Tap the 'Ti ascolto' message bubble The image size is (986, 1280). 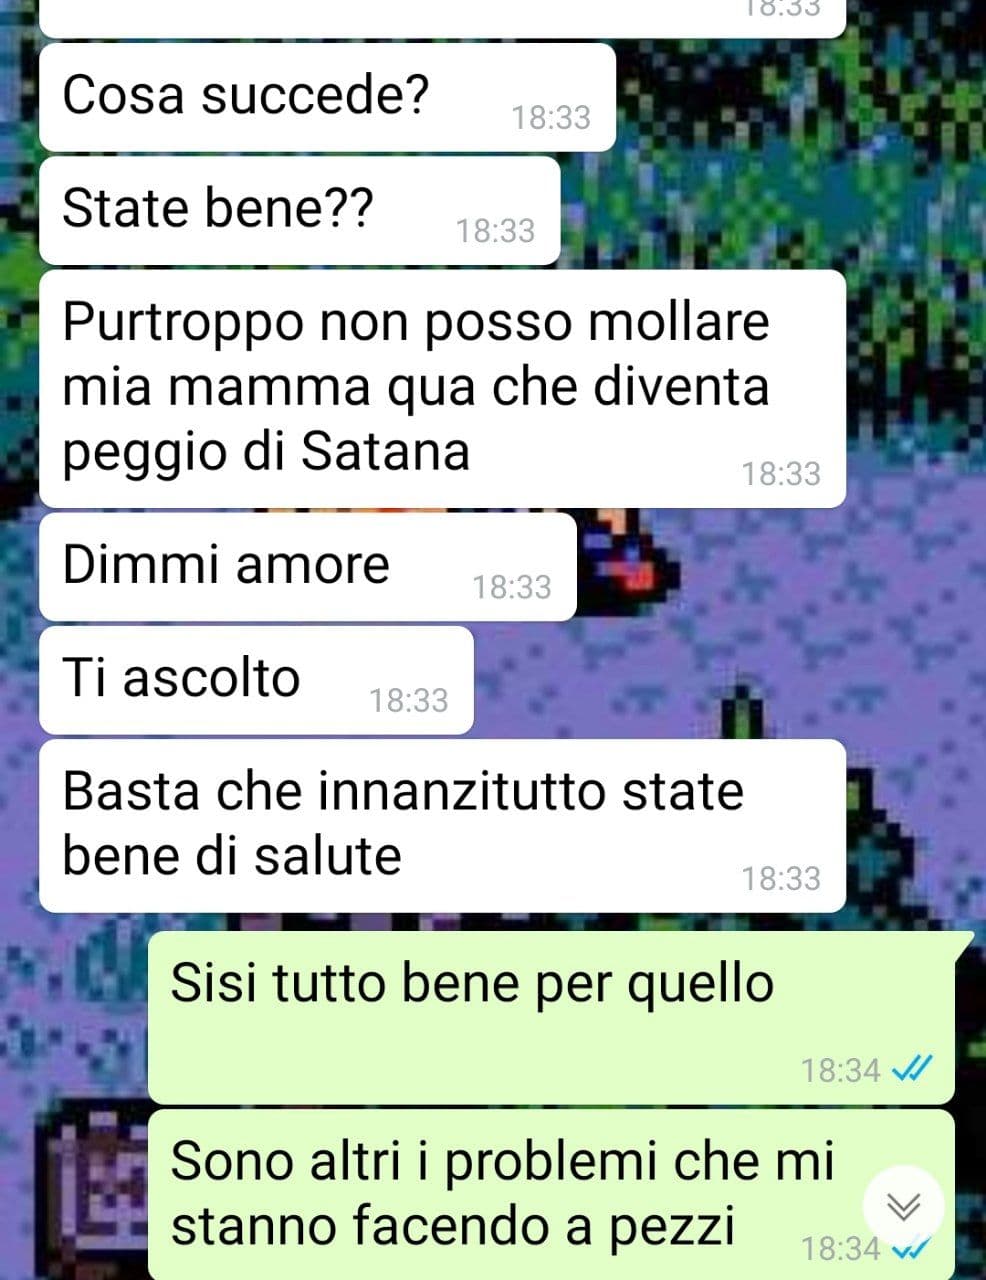[255, 680]
